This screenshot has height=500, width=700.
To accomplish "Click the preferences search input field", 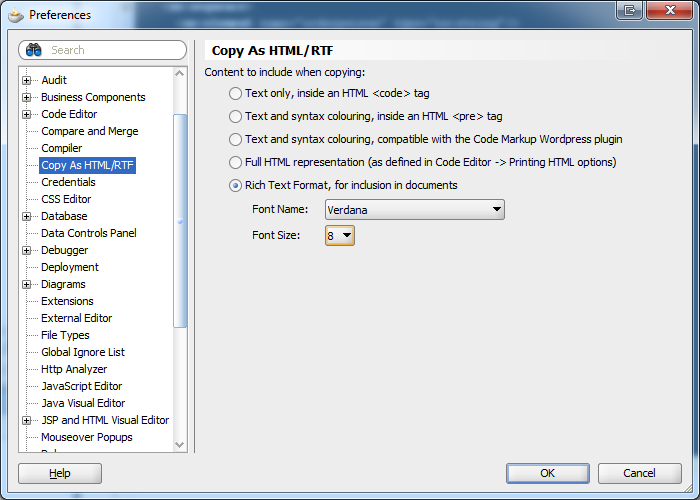I will click(112, 50).
